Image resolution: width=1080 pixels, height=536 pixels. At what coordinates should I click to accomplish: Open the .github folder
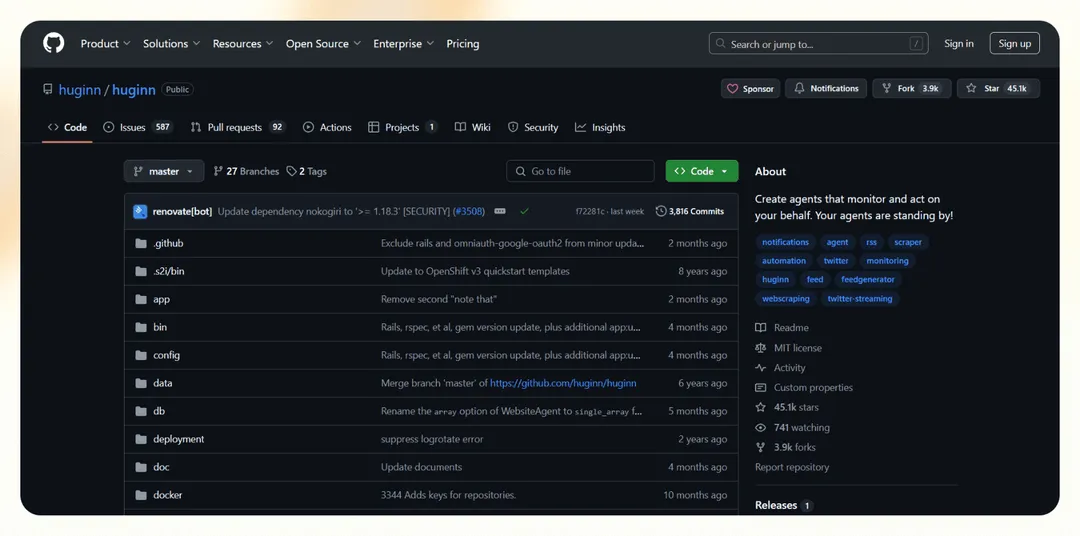(168, 243)
